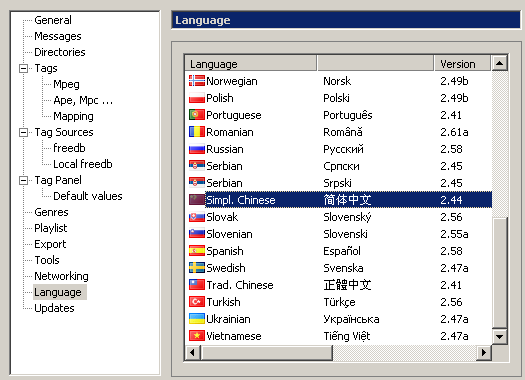Click the Slovak flag icon
Image resolution: width=525 pixels, height=380 pixels.
(197, 217)
